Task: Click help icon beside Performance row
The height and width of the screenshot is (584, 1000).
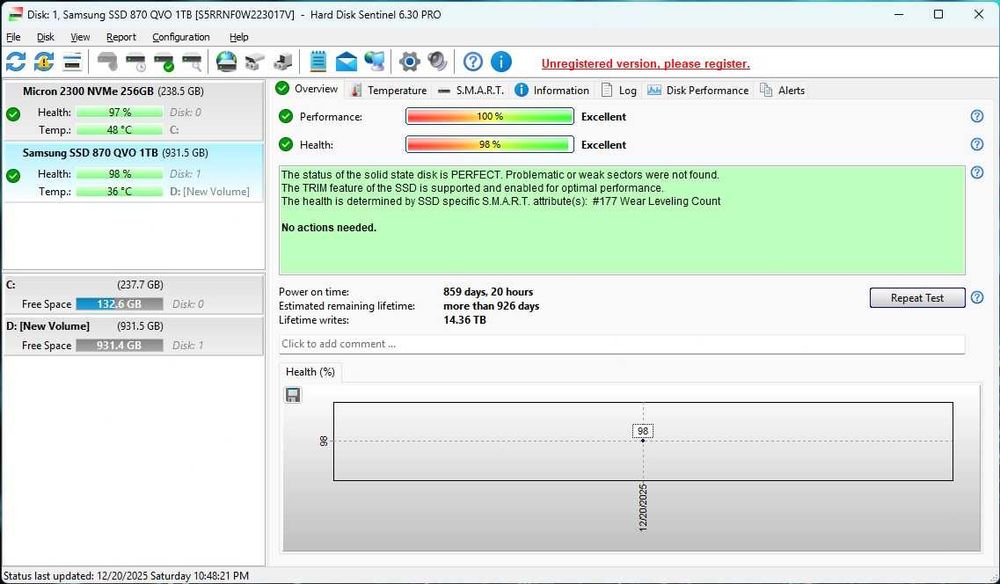Action: pos(977,116)
